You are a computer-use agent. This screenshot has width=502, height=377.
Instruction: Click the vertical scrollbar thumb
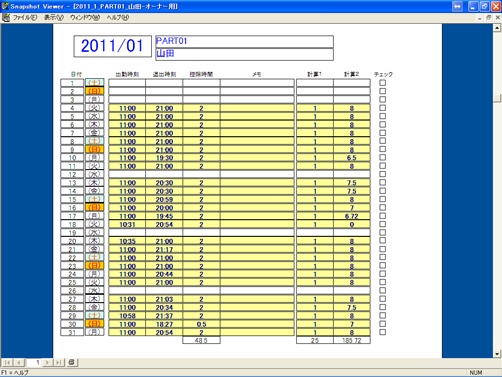point(497,98)
